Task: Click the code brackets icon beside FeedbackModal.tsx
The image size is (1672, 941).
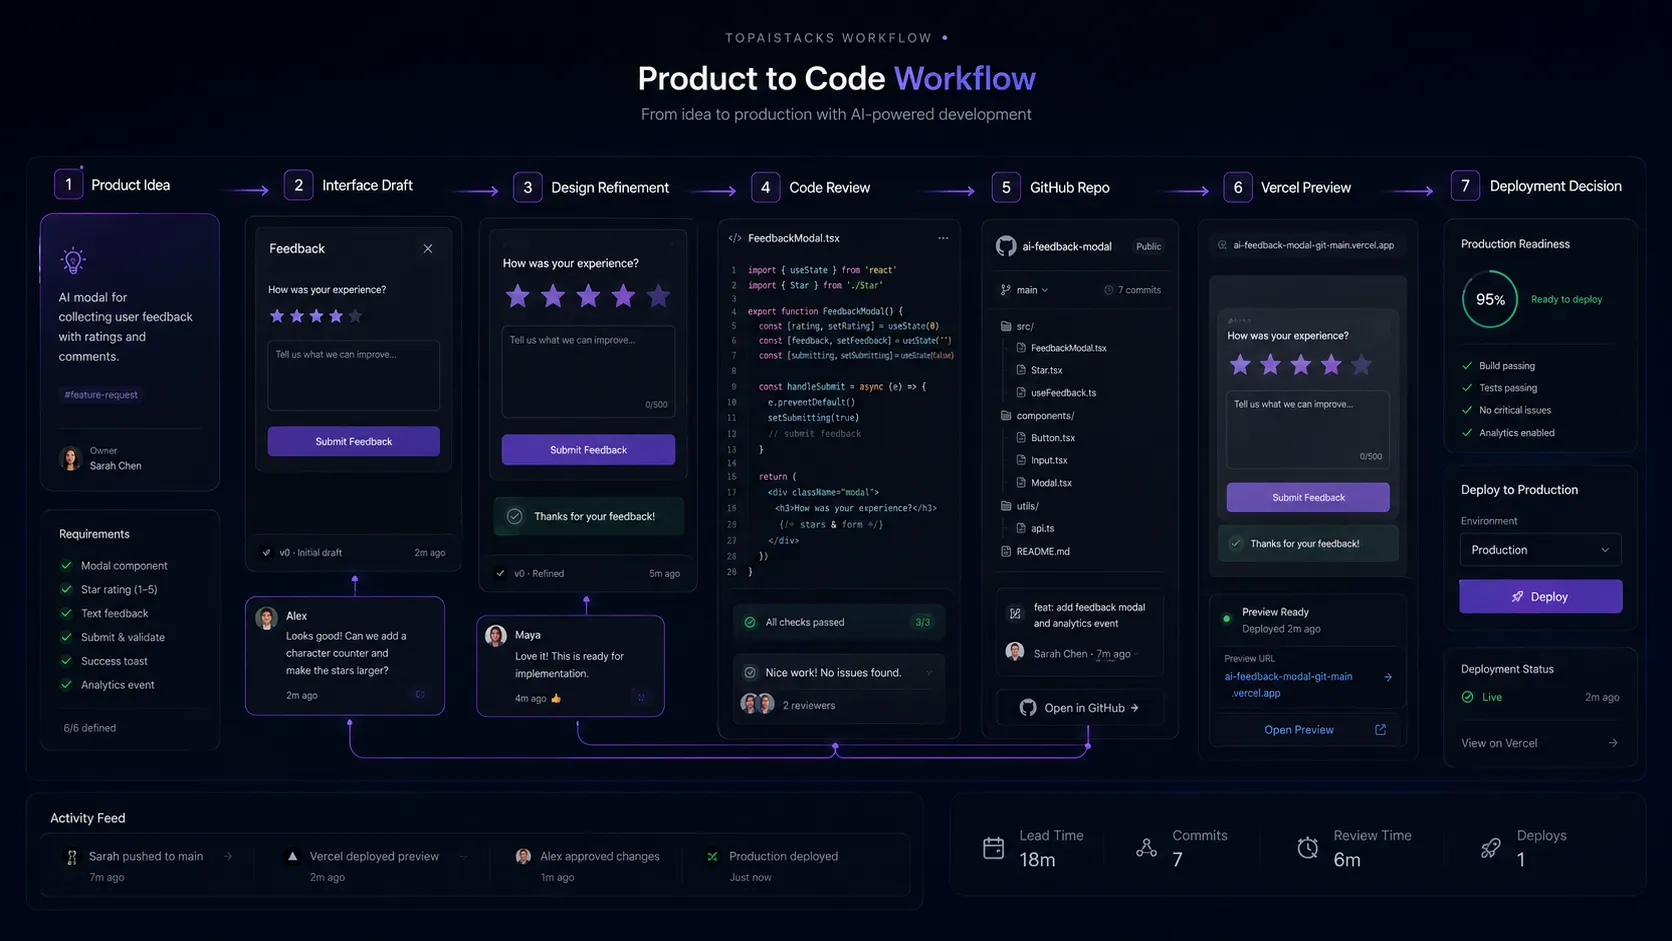Action: click(x=735, y=238)
